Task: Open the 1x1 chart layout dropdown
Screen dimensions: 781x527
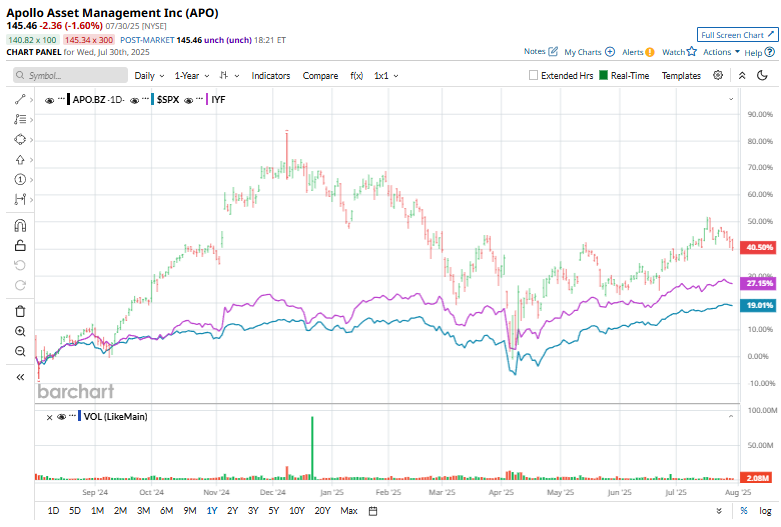Action: point(386,76)
